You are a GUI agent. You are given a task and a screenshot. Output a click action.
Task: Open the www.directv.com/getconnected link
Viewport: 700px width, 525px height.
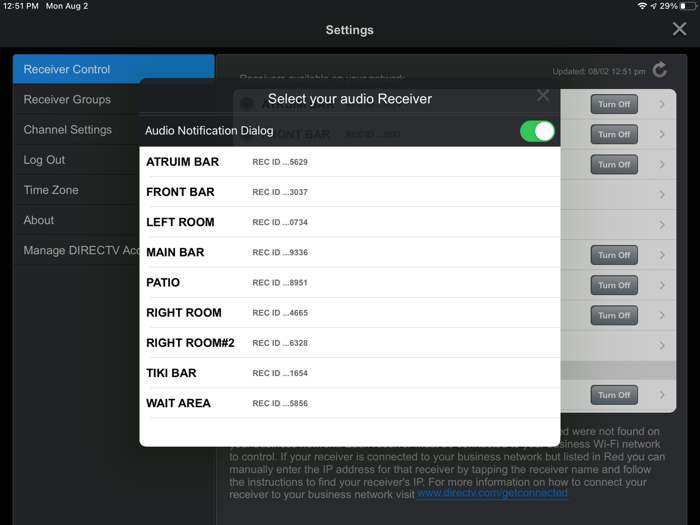point(492,493)
